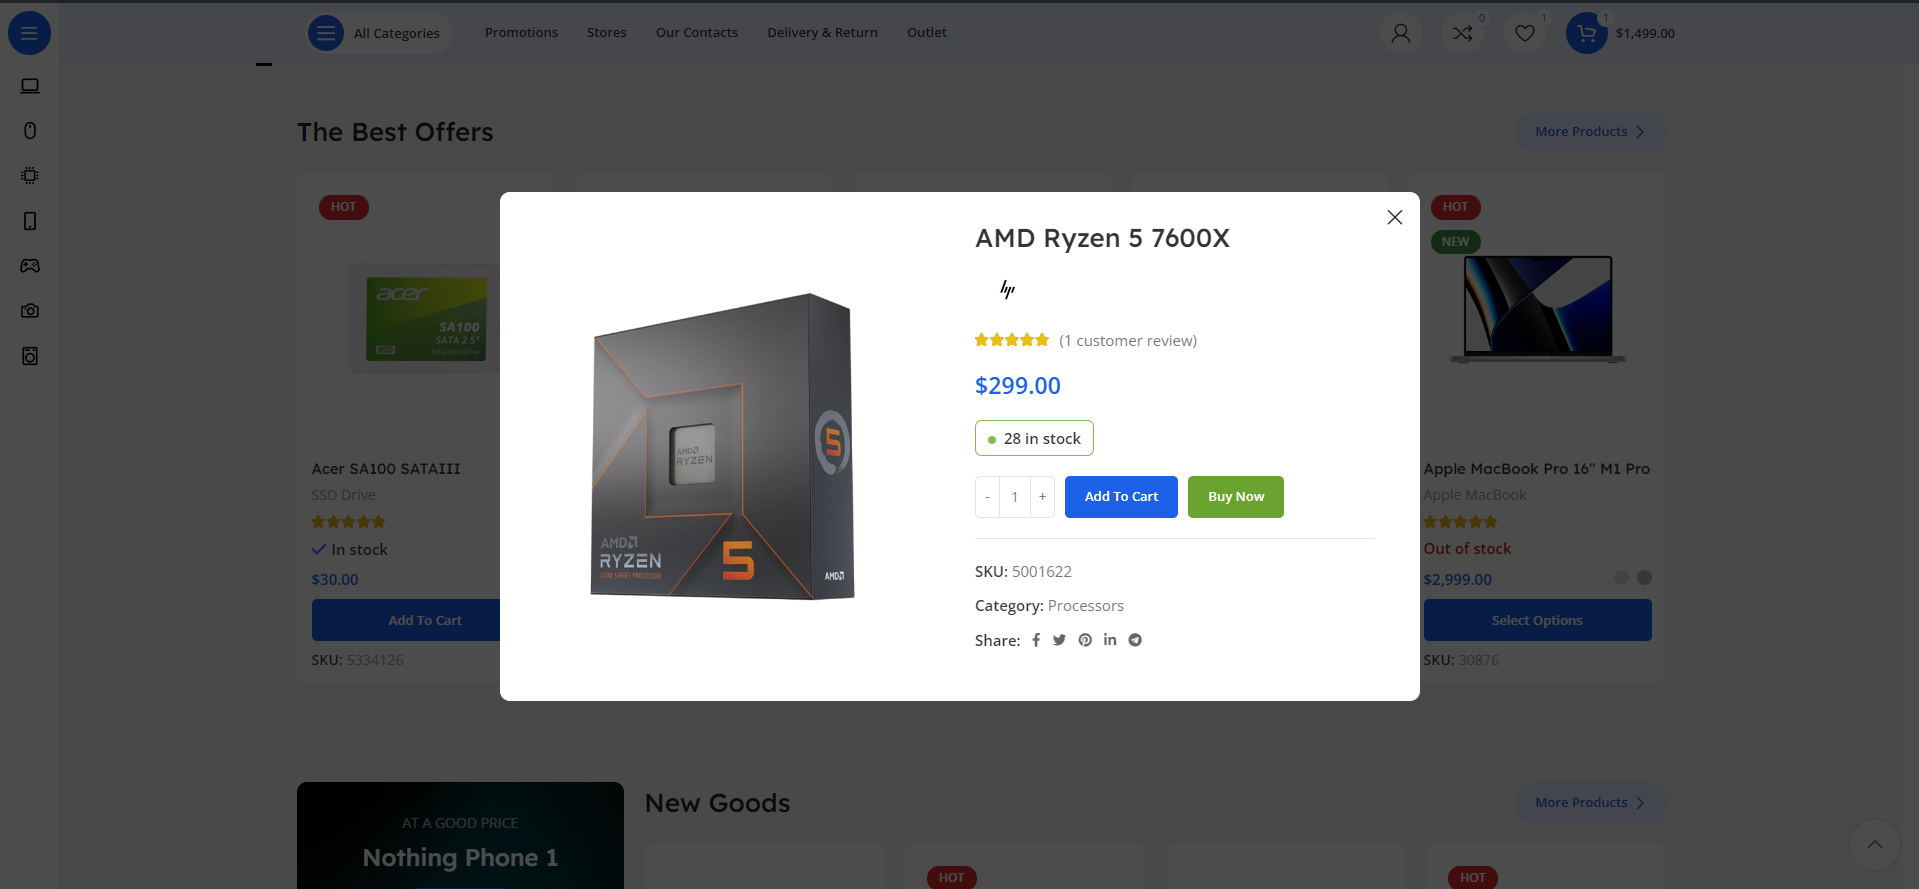Viewport: 1919px width, 889px height.
Task: Open the user account icon
Action: click(x=1400, y=33)
